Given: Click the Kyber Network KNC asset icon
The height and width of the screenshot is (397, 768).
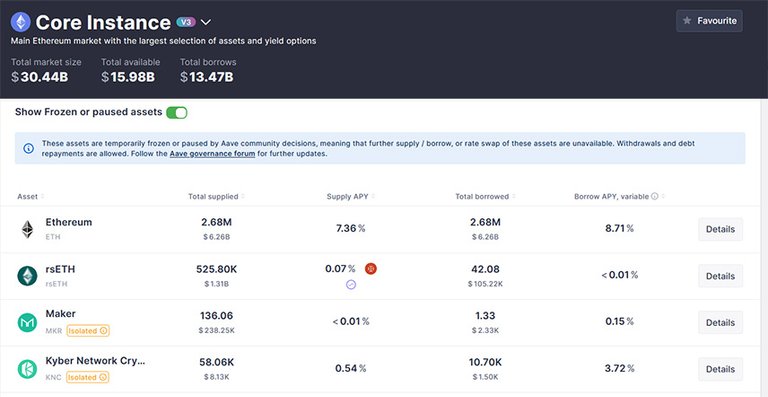Looking at the screenshot, I should (x=27, y=369).
